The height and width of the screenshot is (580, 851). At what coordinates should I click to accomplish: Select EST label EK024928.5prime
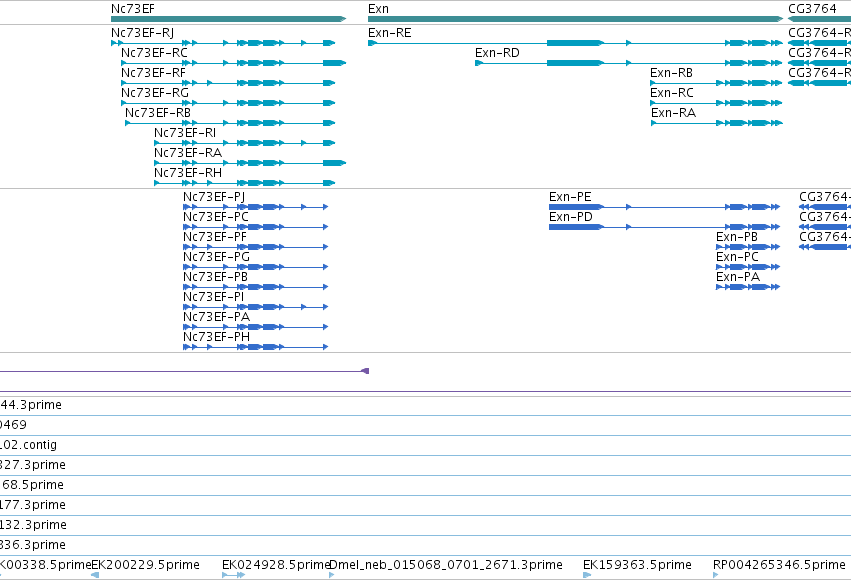pyautogui.click(x=276, y=565)
